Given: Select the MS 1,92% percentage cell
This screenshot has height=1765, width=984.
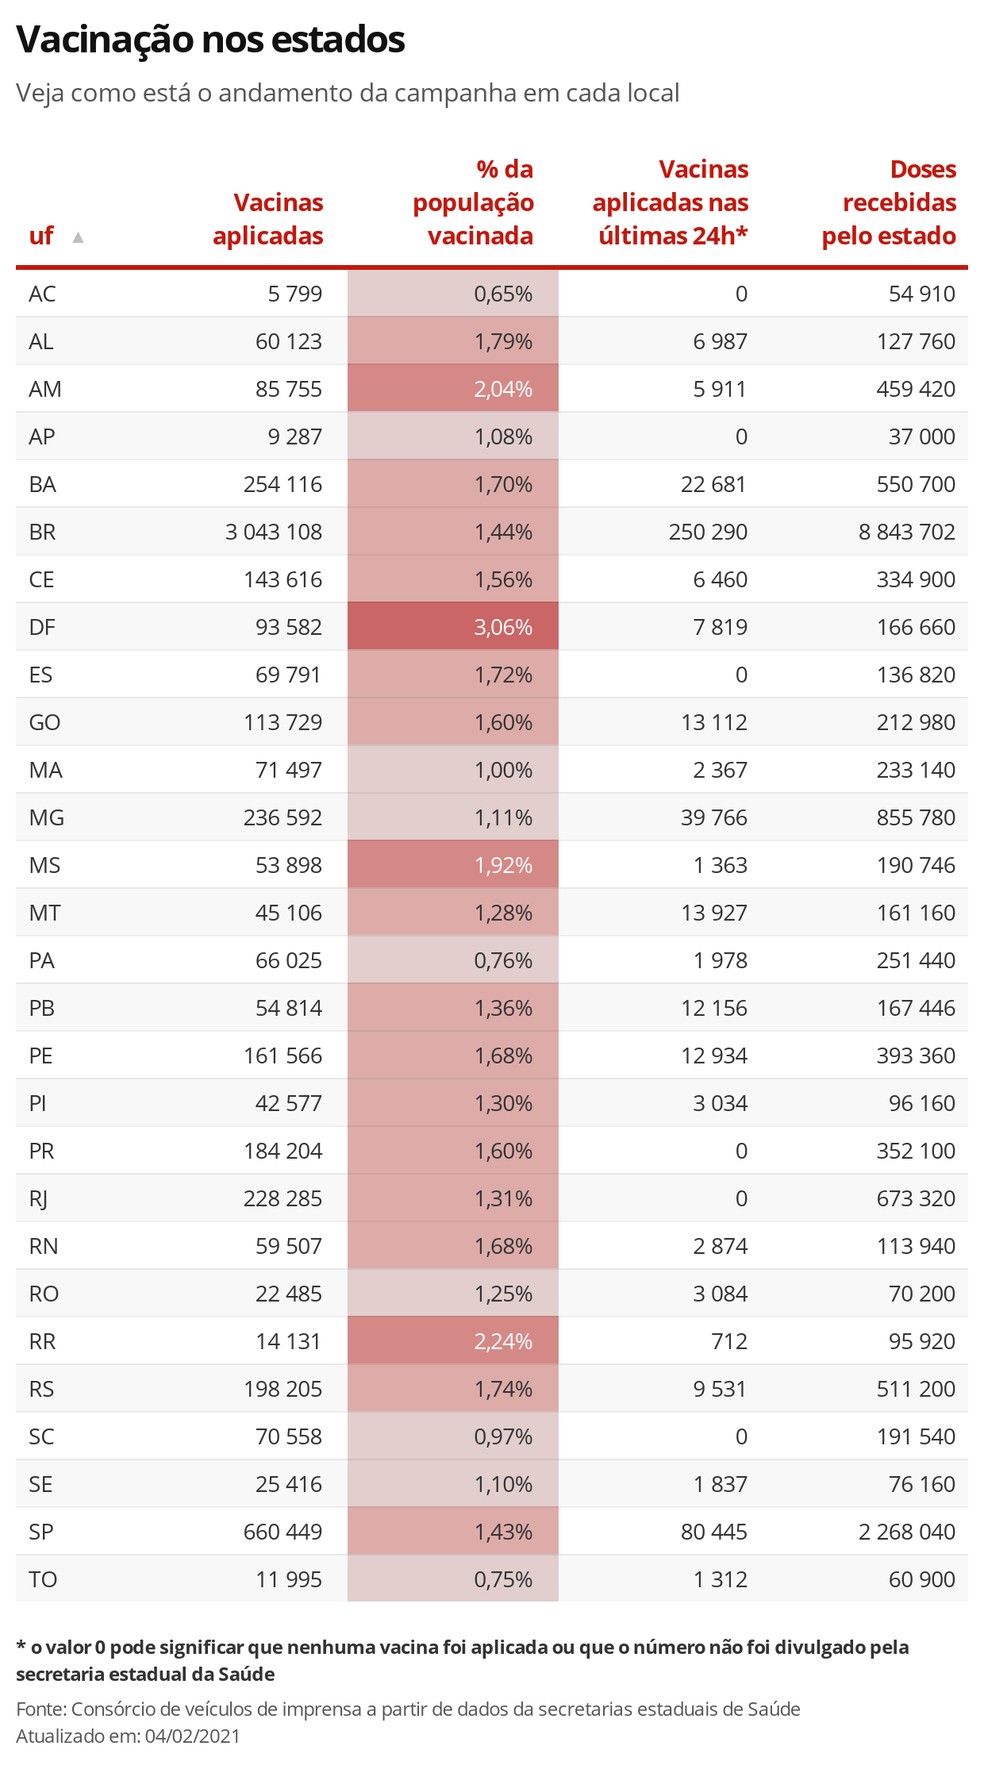Looking at the screenshot, I should click(x=453, y=865).
